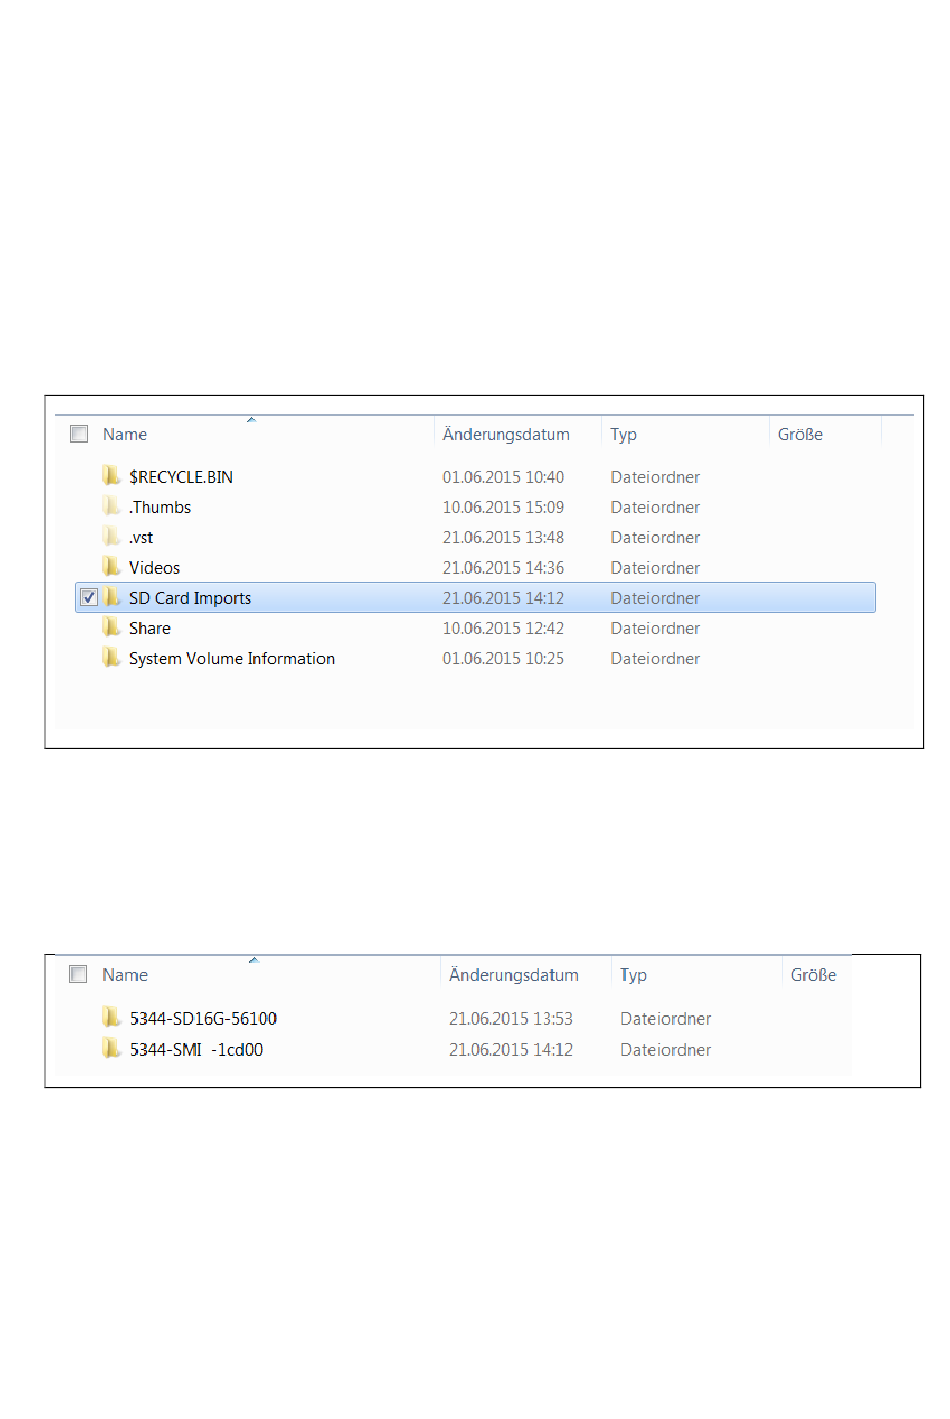The height and width of the screenshot is (1419, 950).
Task: Click the upper Größe column header
Action: pyautogui.click(x=801, y=434)
